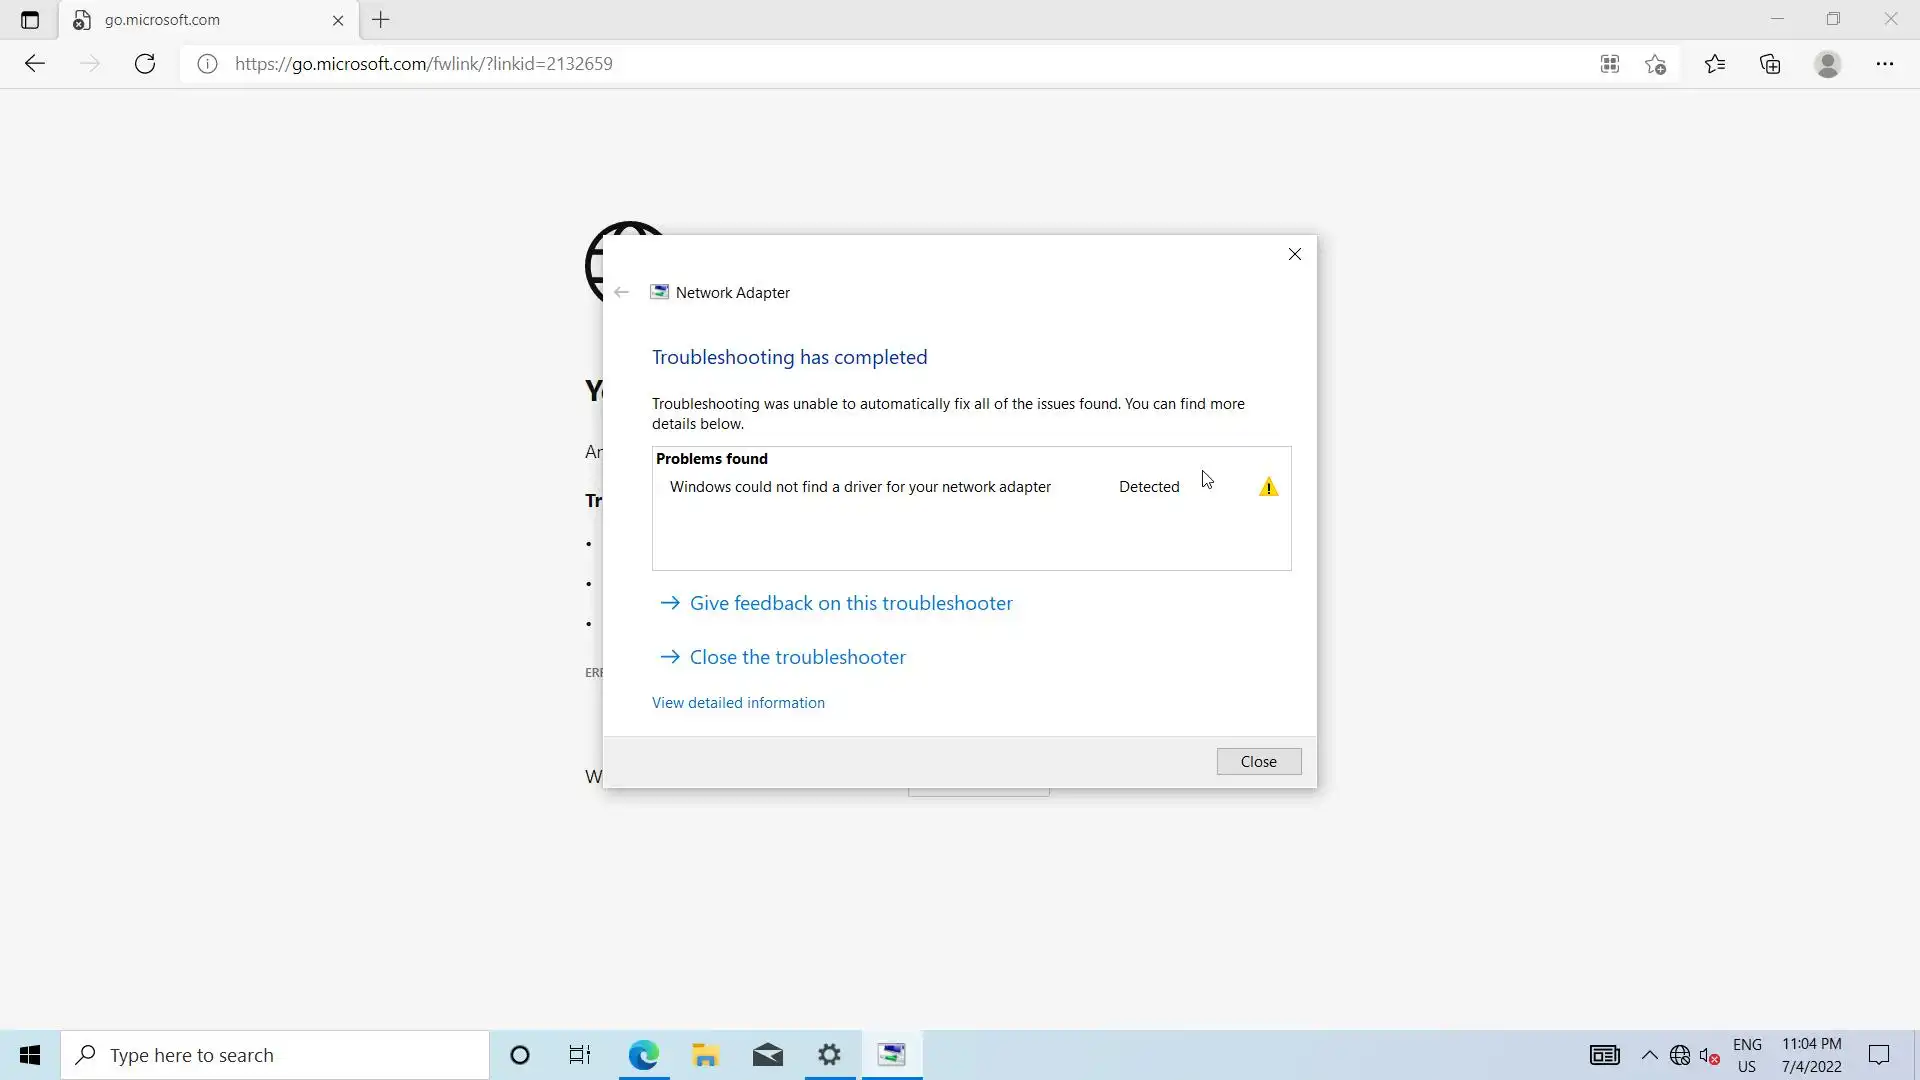Click the taskbar search box
Screen dimensions: 1920x1080
click(x=275, y=1055)
